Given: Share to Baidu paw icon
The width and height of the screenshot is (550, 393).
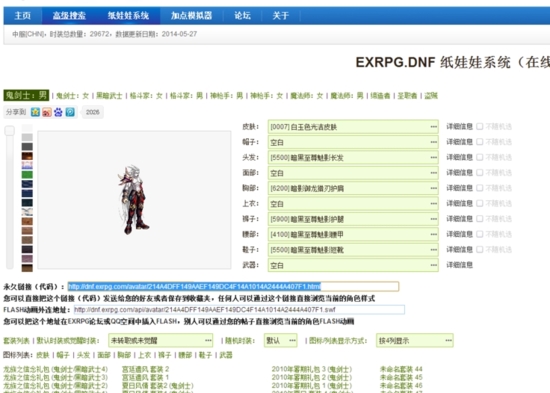Looking at the screenshot, I should pos(58,112).
